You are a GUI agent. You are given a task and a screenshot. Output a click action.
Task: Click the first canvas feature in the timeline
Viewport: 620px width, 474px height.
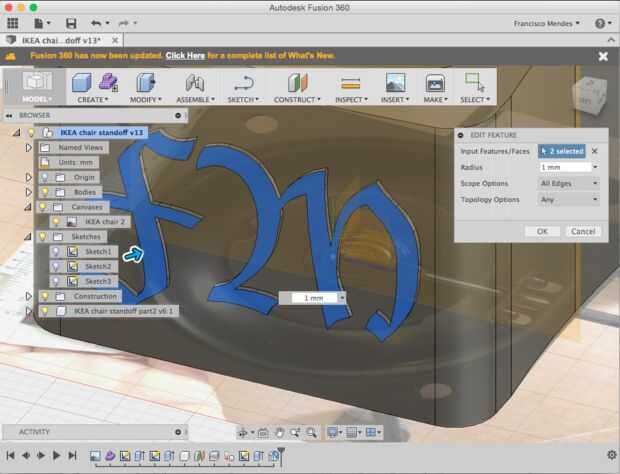click(95, 456)
